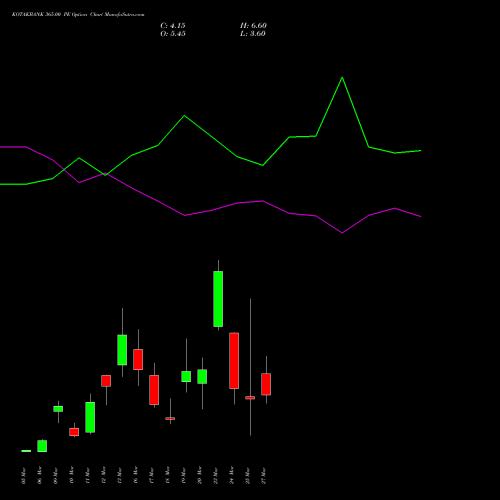The image size is (500, 500).
Task: Select the close value C: 4.15
Action: tap(173, 26)
